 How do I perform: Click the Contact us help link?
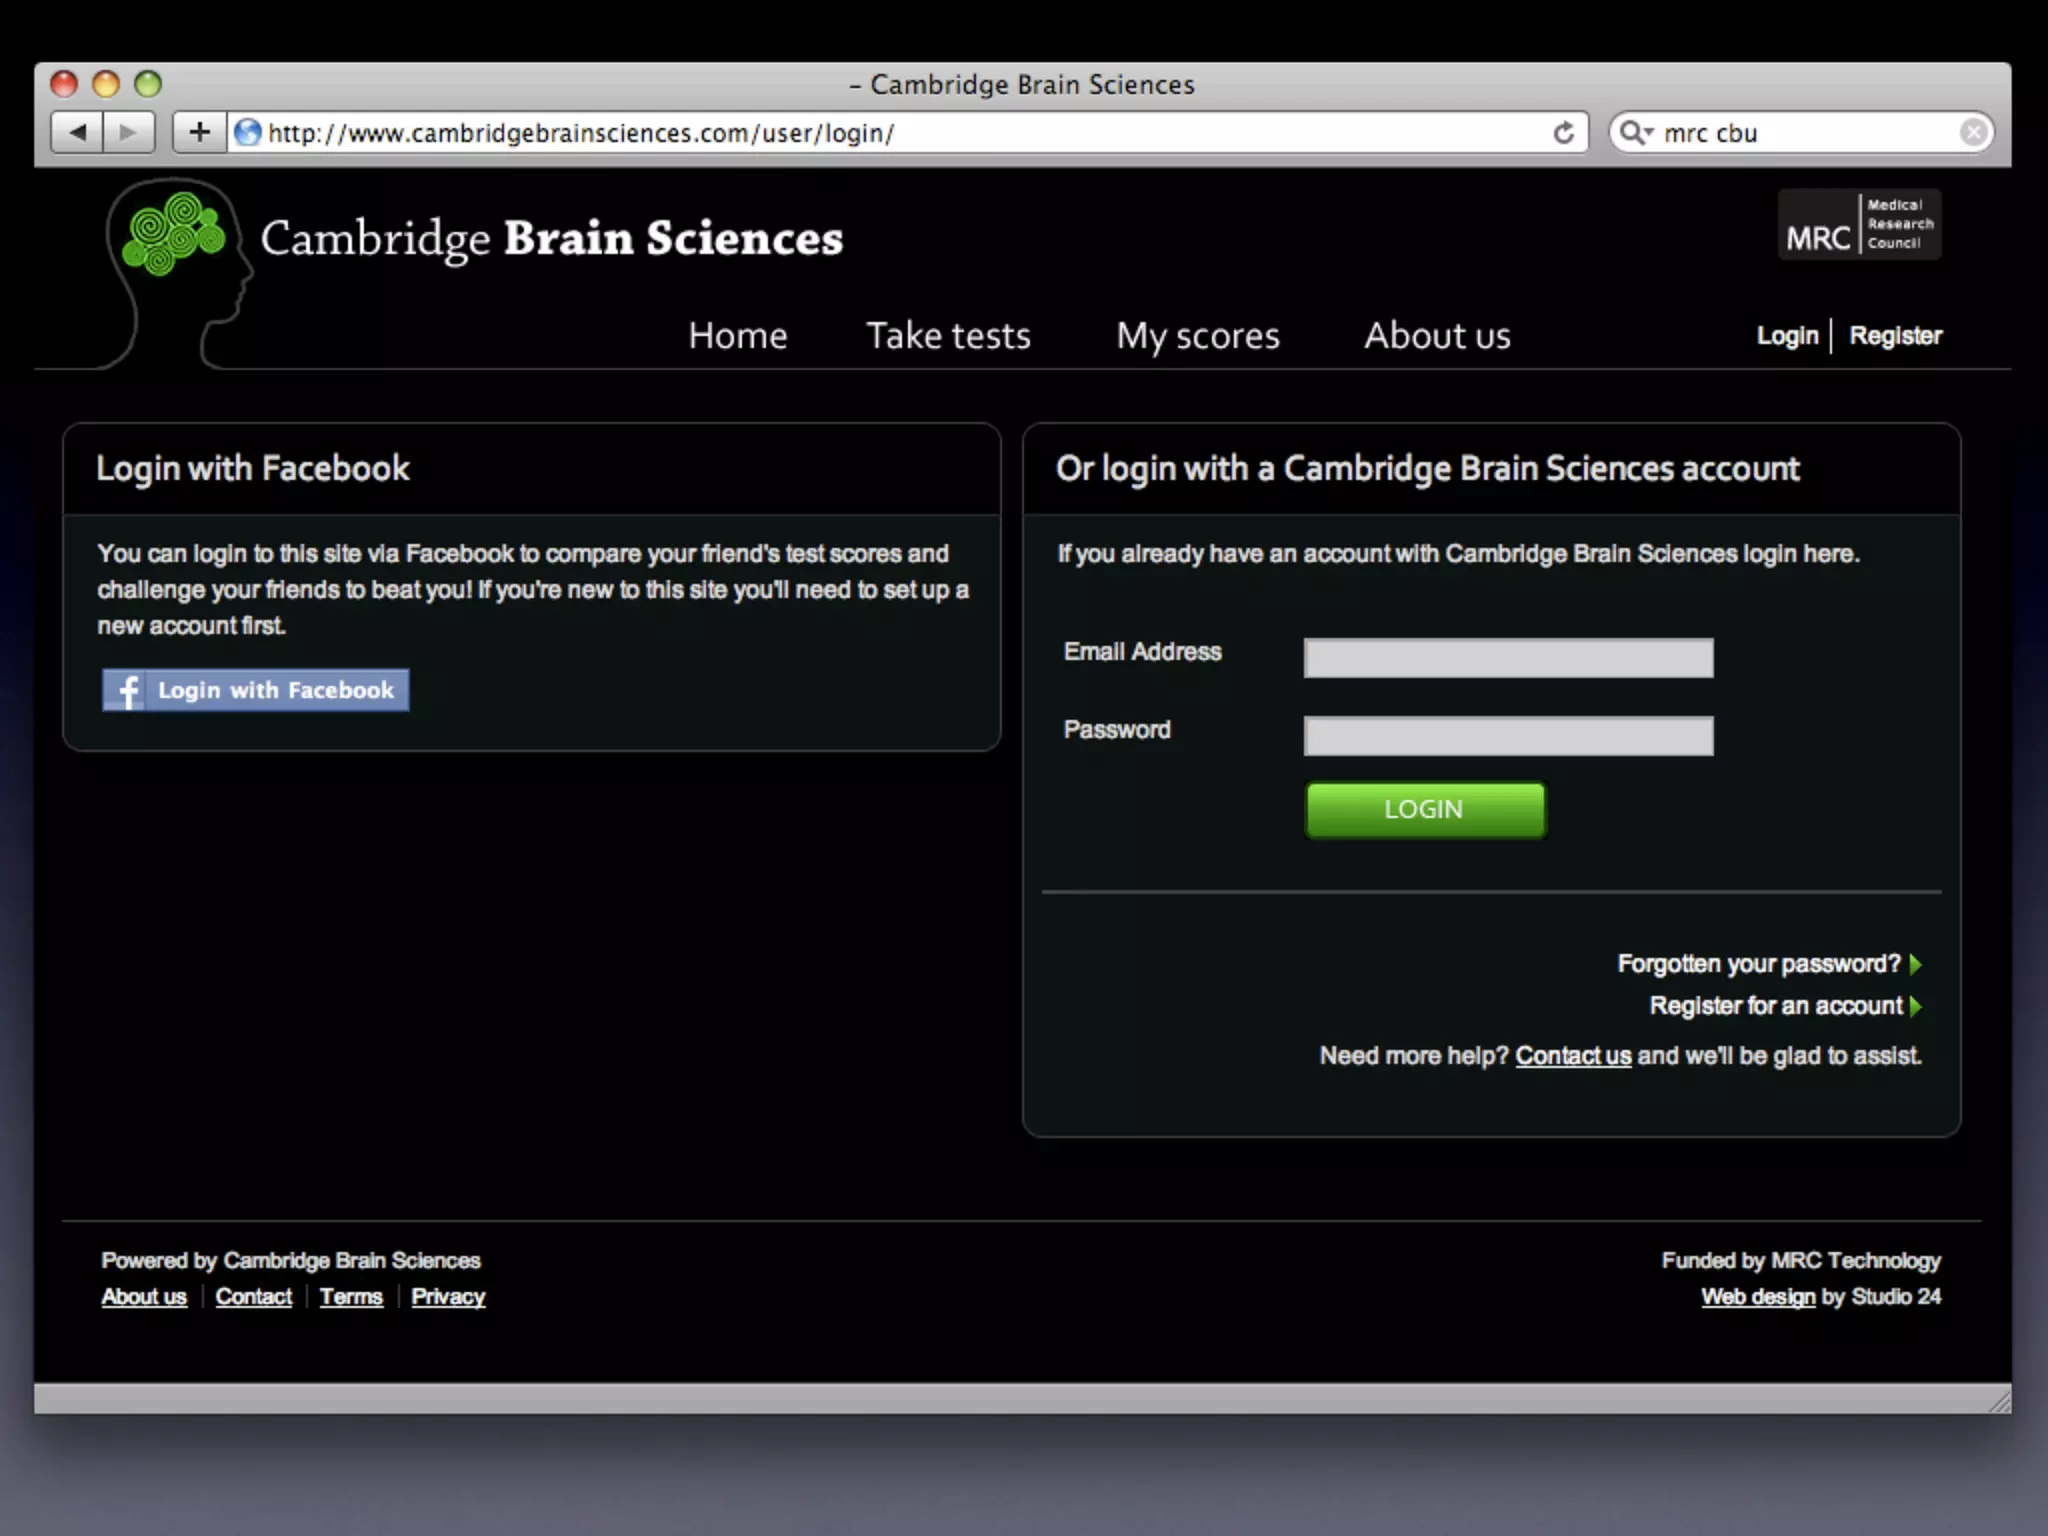tap(1572, 1056)
